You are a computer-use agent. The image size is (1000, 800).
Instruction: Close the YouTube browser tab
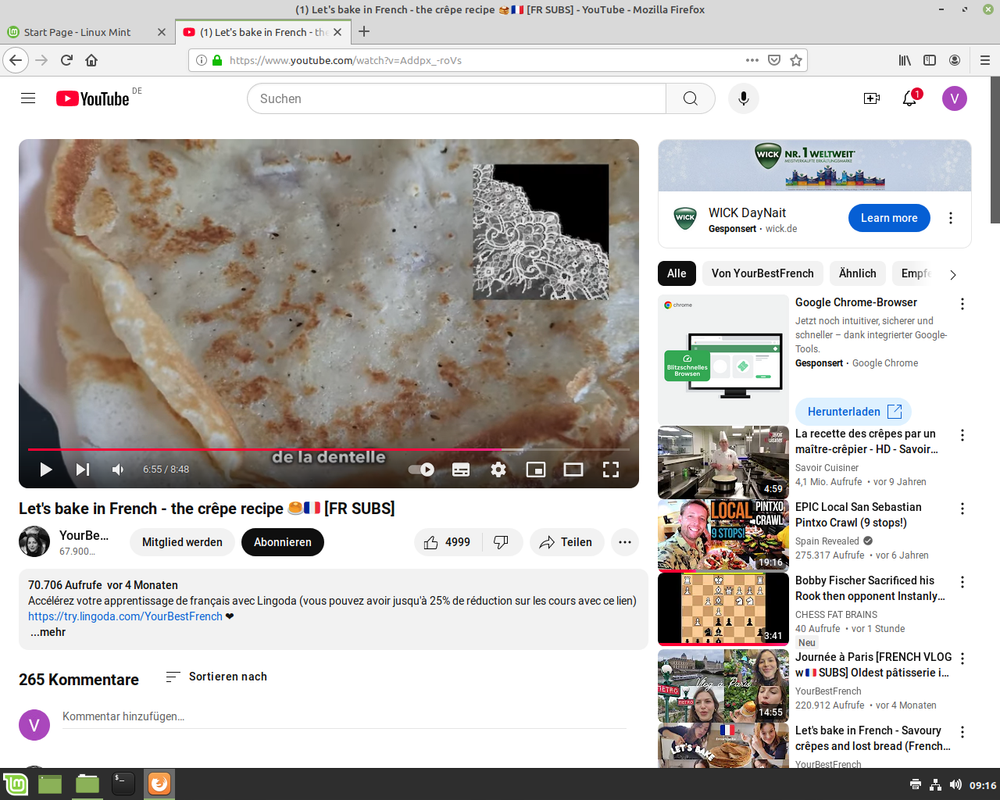click(x=337, y=32)
